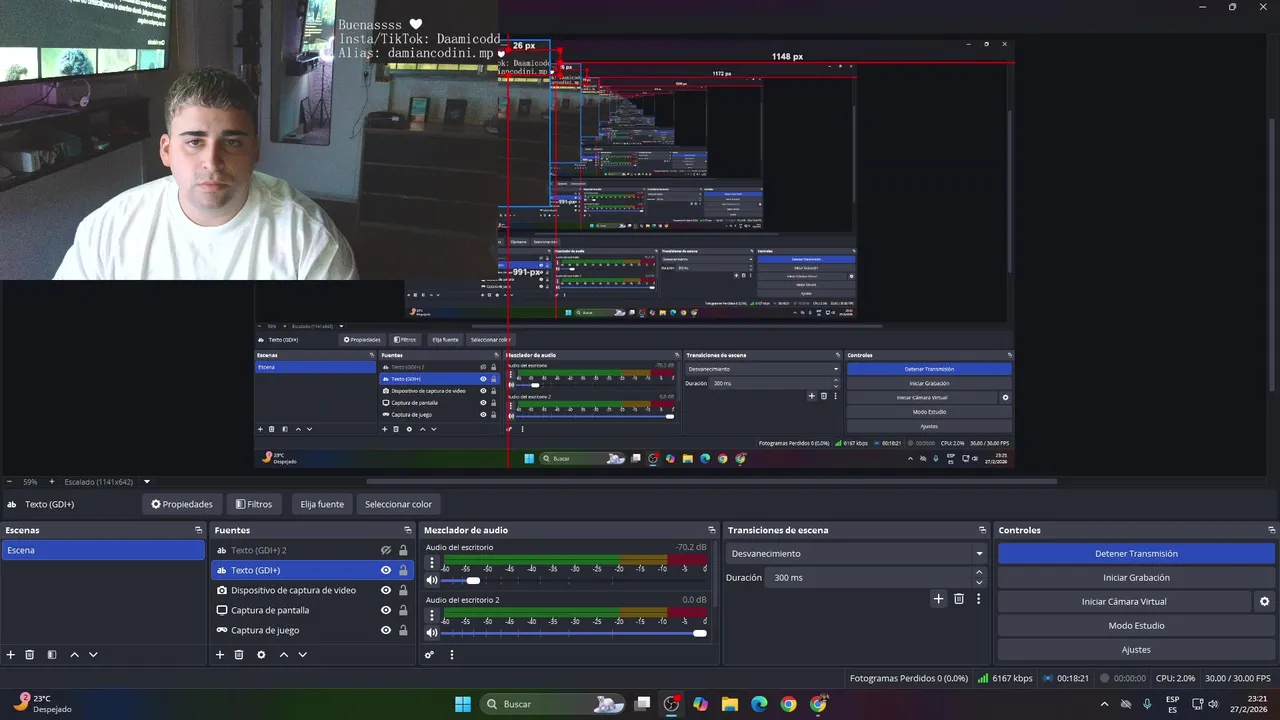Click the Elija fuente button
The height and width of the screenshot is (720, 1280).
322,504
